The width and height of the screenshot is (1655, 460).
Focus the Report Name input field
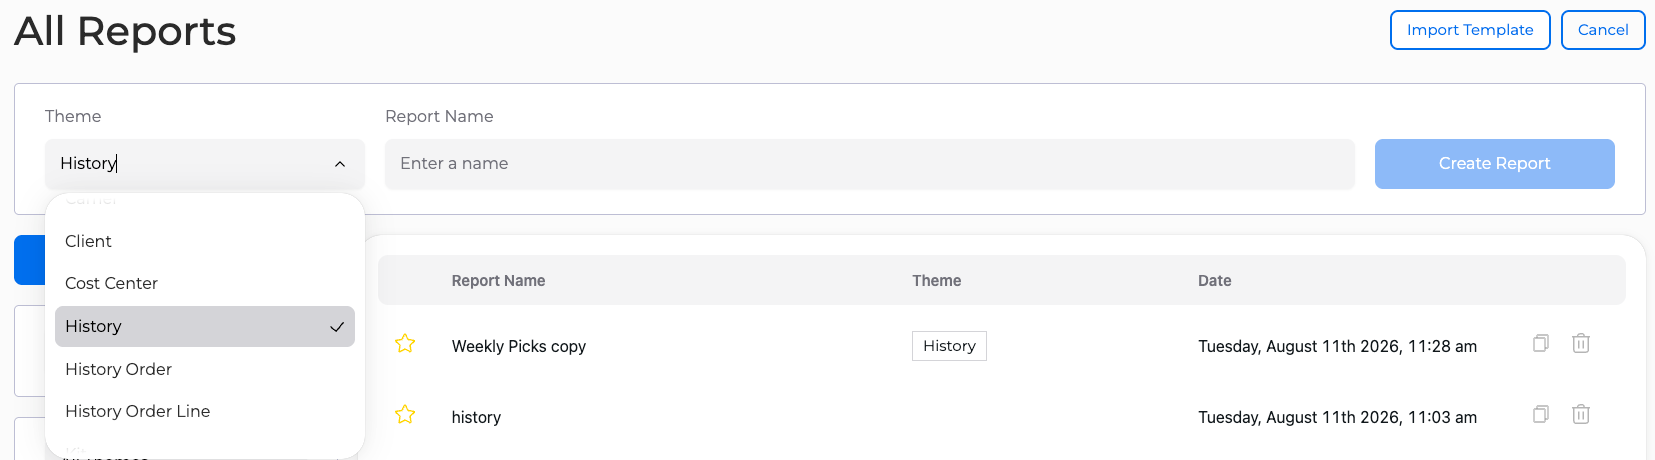pos(870,164)
